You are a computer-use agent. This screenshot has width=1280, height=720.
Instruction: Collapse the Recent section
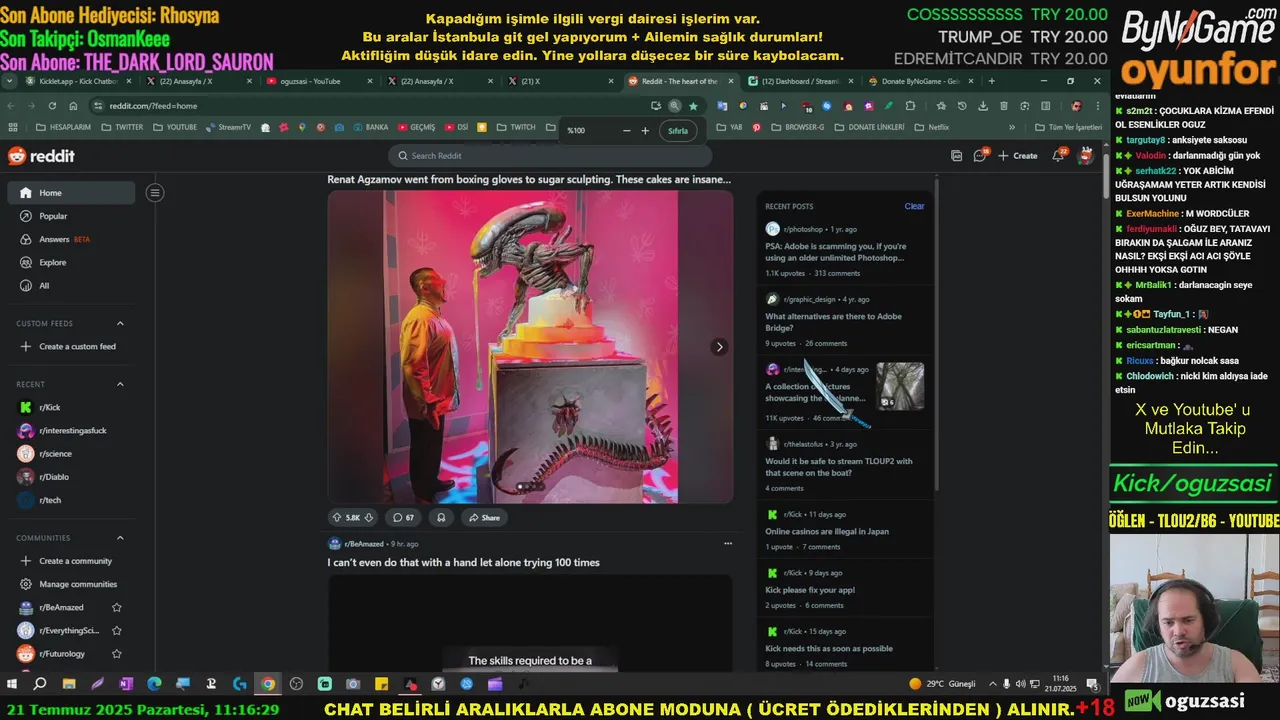click(120, 384)
